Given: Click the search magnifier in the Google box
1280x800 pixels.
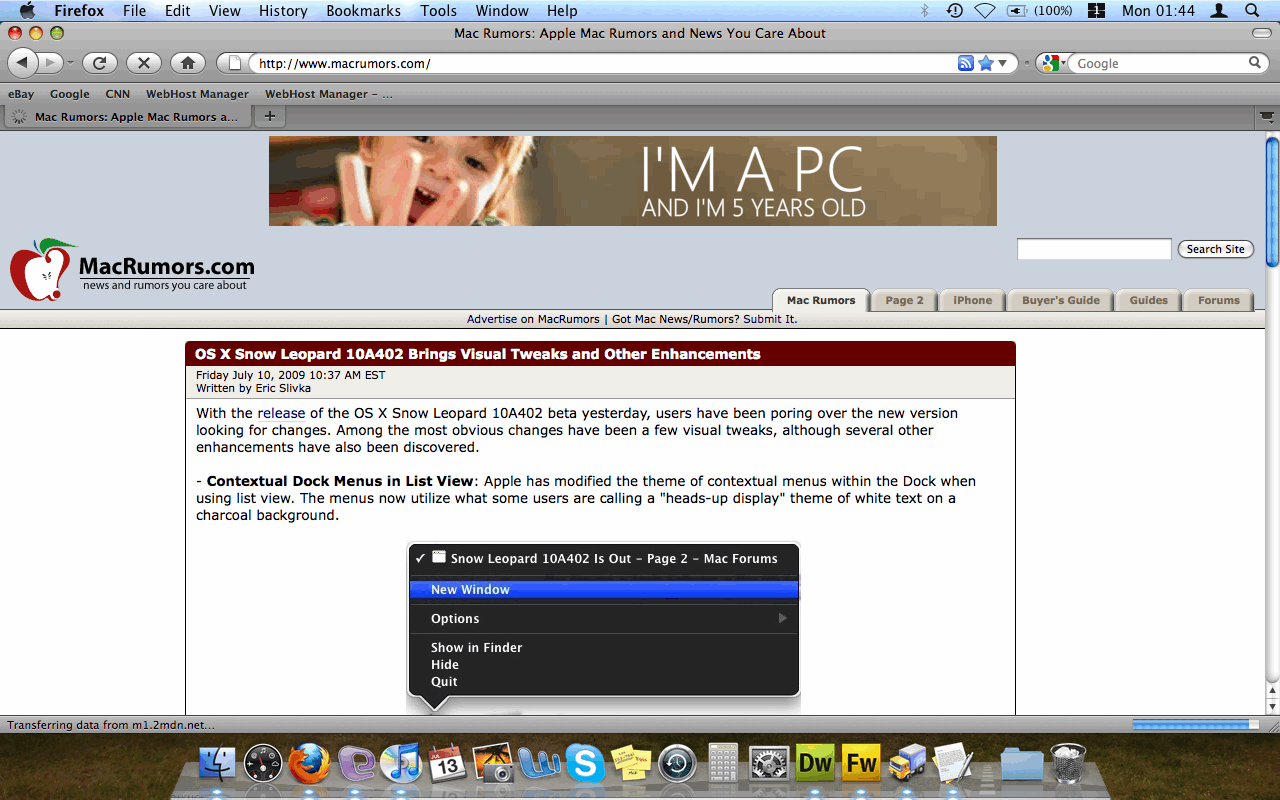Looking at the screenshot, I should (1255, 63).
